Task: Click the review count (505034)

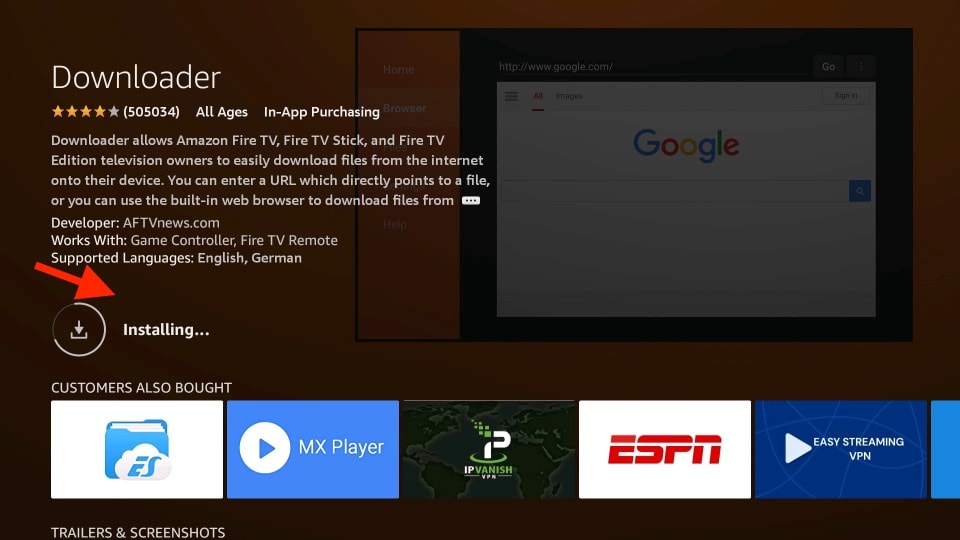Action: pyautogui.click(x=151, y=111)
